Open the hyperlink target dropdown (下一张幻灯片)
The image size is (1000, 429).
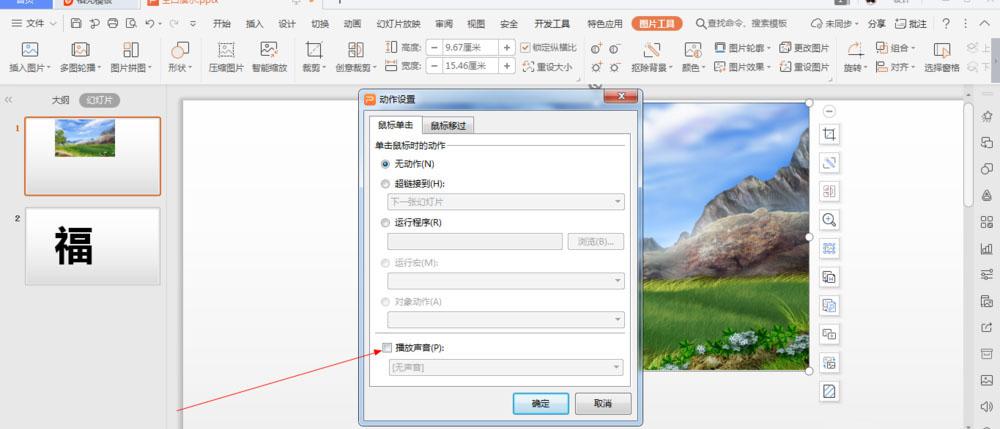(x=506, y=202)
